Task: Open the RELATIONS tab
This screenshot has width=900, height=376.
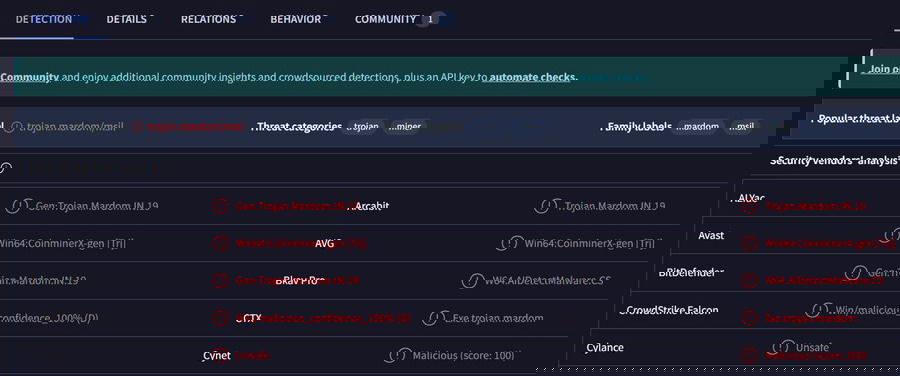Action: (208, 19)
